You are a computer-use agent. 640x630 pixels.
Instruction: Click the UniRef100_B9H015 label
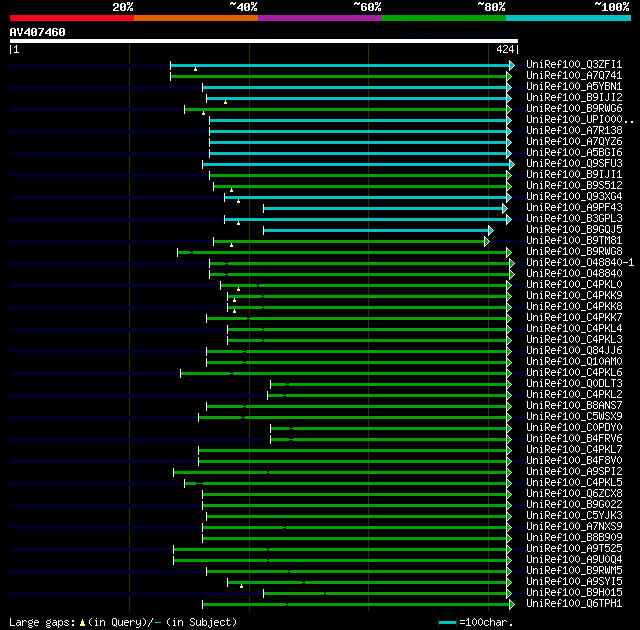point(574,593)
